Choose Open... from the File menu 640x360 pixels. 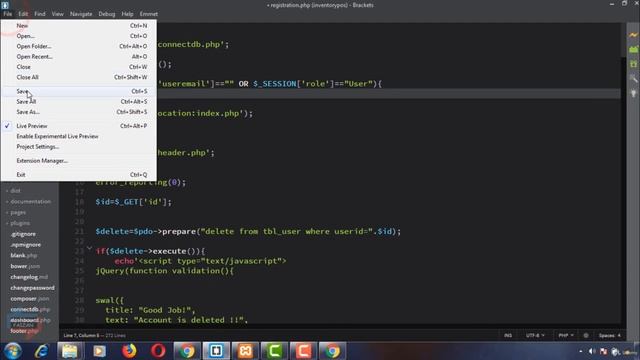78,36
